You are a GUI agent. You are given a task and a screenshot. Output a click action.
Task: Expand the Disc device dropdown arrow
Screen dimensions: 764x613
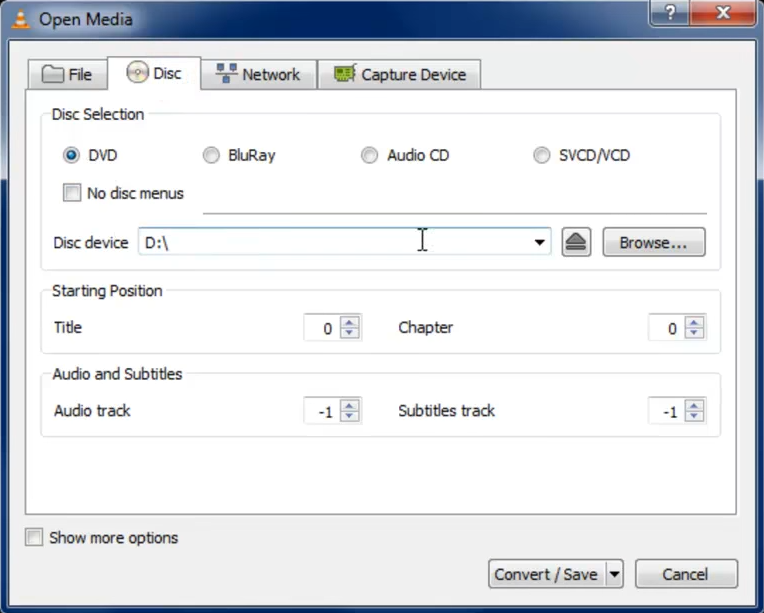[539, 242]
